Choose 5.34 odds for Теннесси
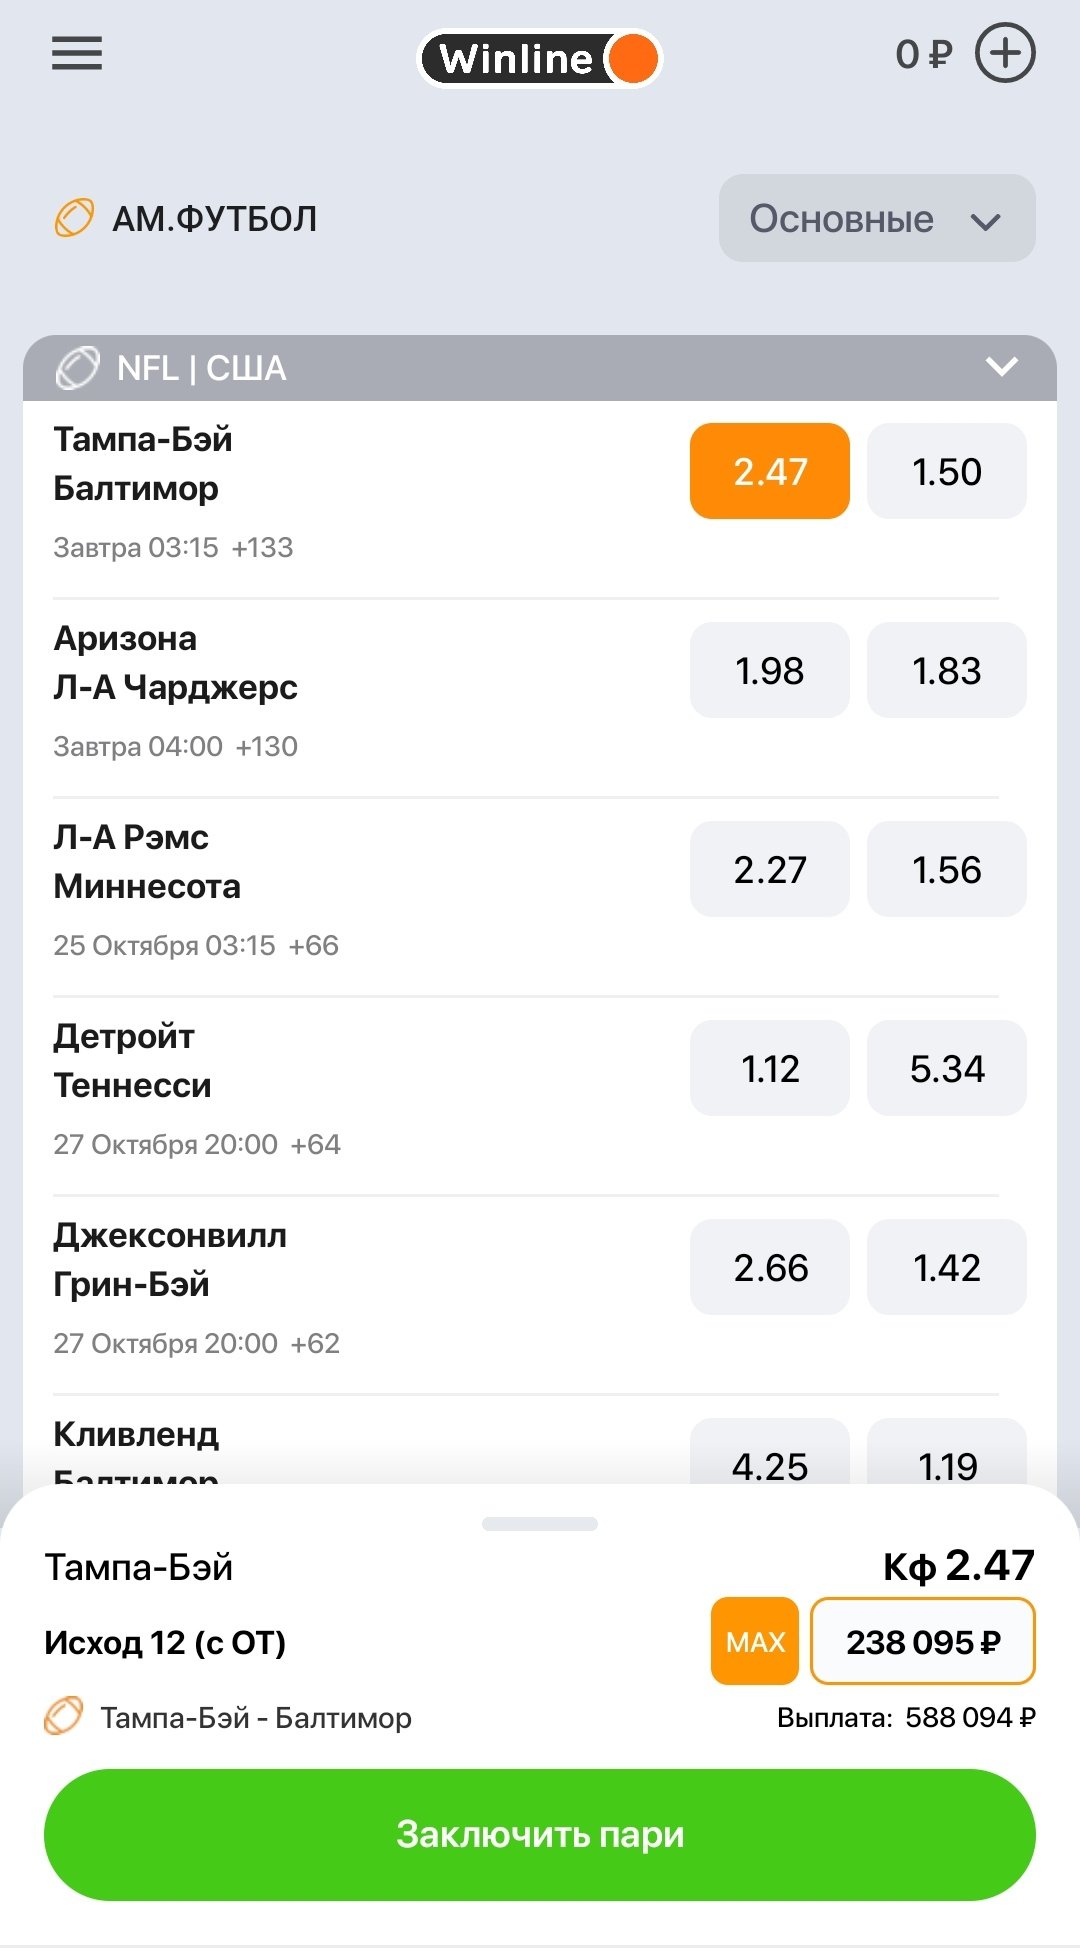Image resolution: width=1080 pixels, height=1953 pixels. [946, 1068]
